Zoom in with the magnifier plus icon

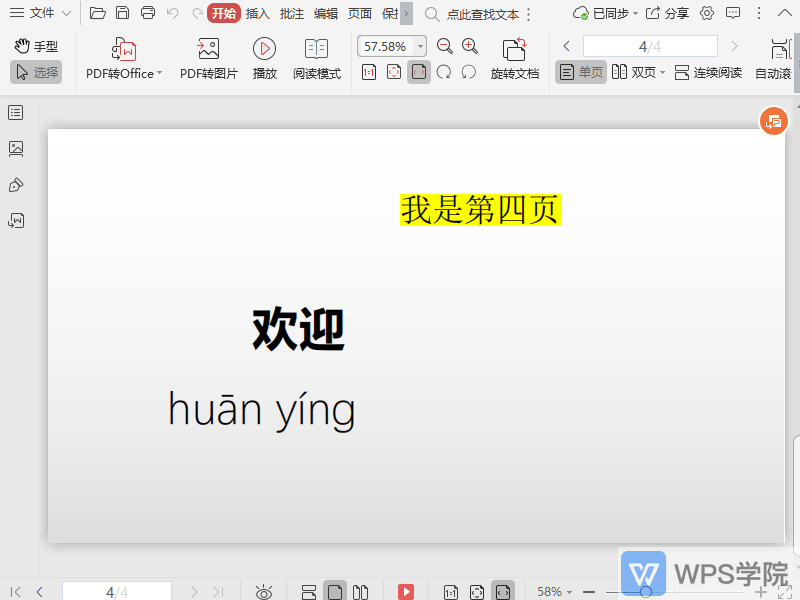pos(469,45)
